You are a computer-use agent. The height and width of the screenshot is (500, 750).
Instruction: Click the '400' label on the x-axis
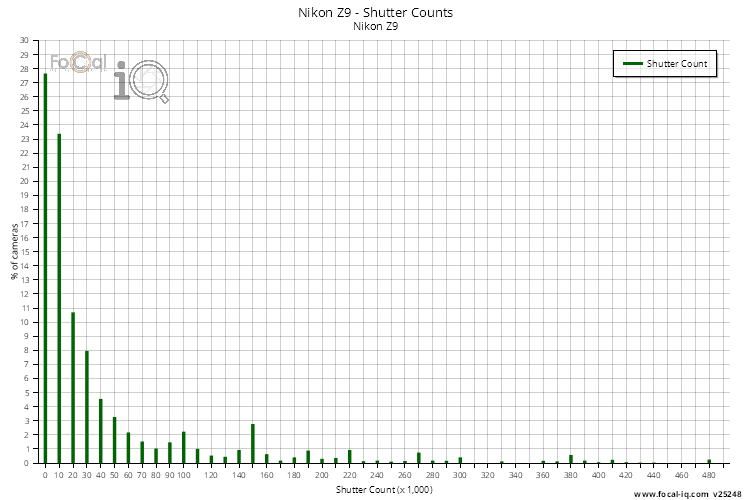(x=598, y=475)
